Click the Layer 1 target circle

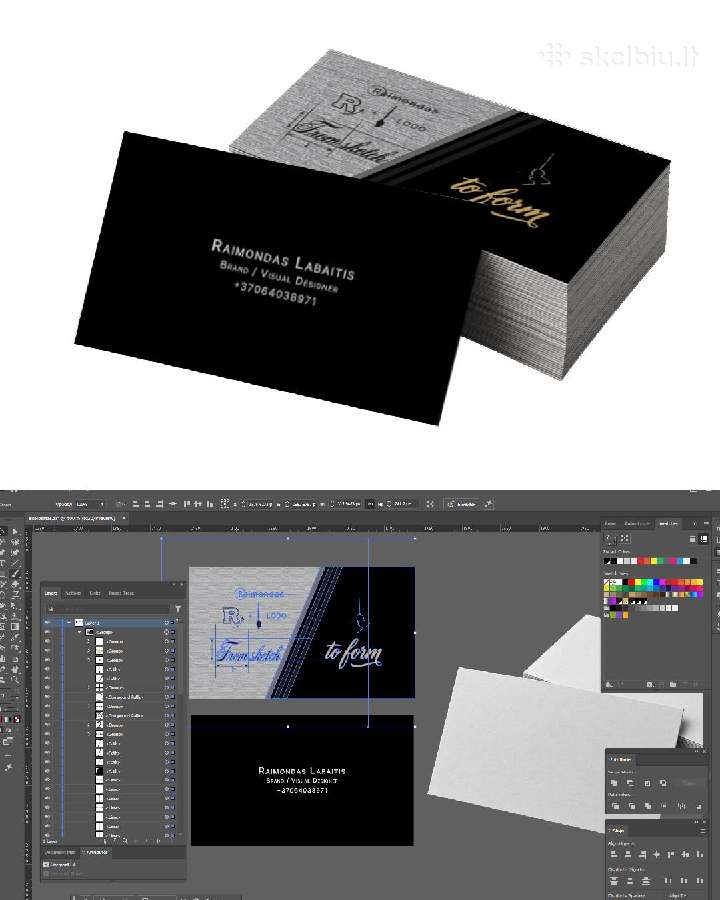[x=167, y=623]
